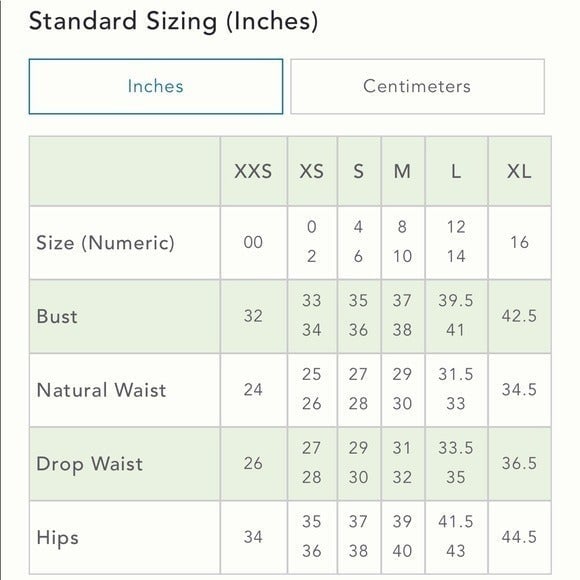Click the XS column header

(312, 171)
